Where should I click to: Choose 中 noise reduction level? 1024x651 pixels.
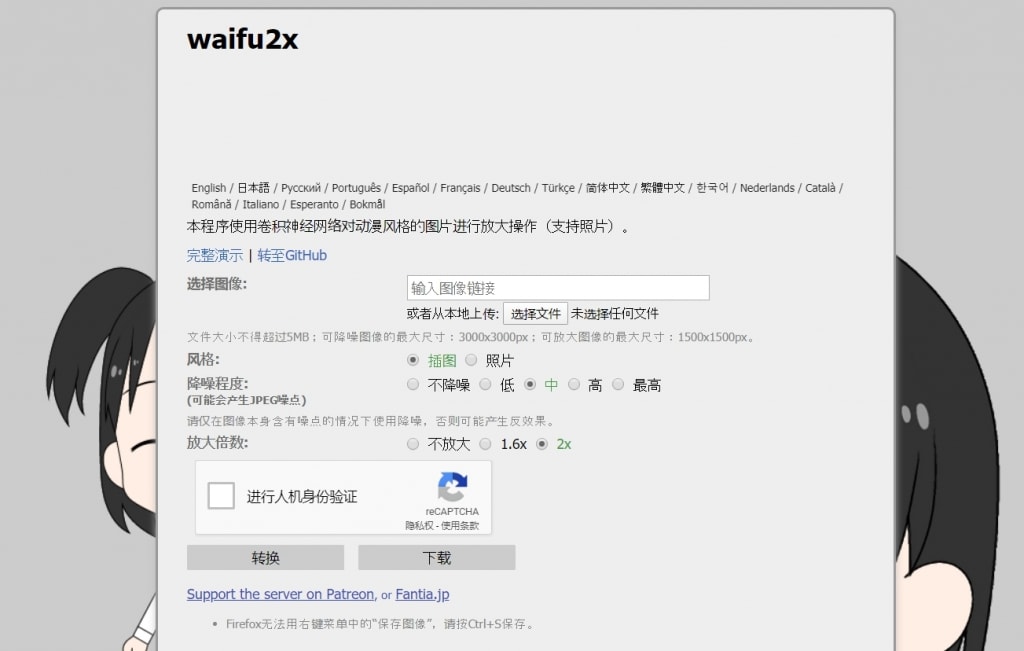click(x=530, y=385)
